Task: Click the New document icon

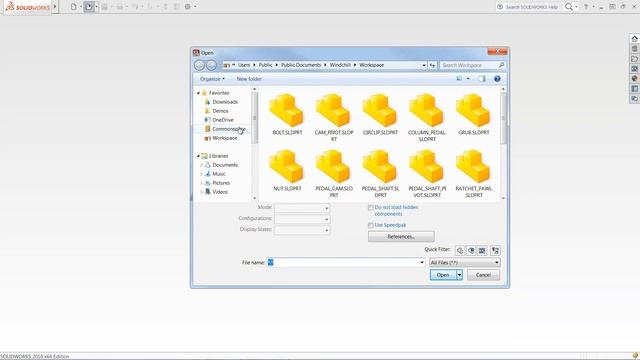Action: tap(73, 7)
